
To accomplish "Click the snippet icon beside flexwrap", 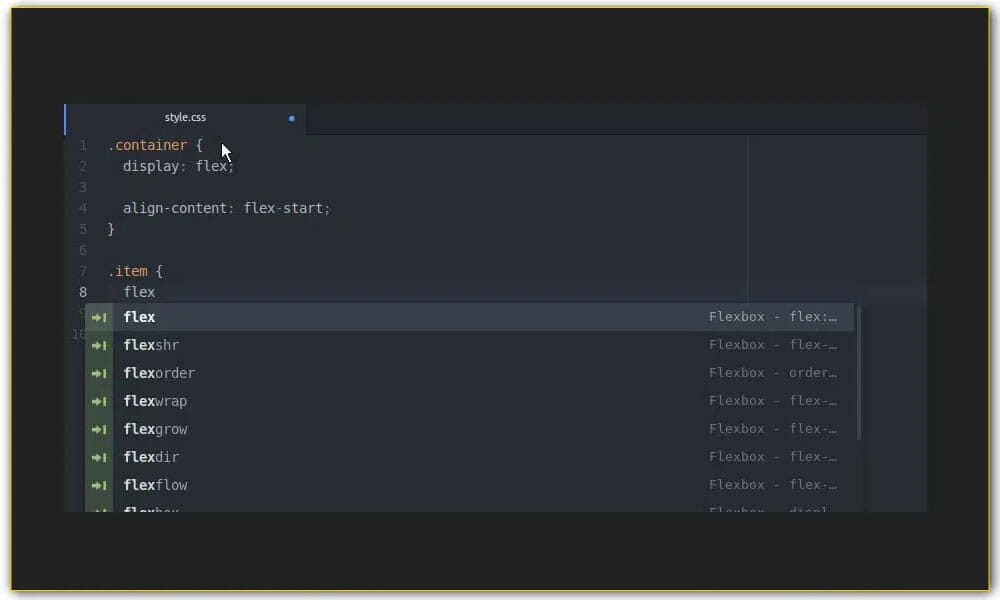I will (x=99, y=401).
